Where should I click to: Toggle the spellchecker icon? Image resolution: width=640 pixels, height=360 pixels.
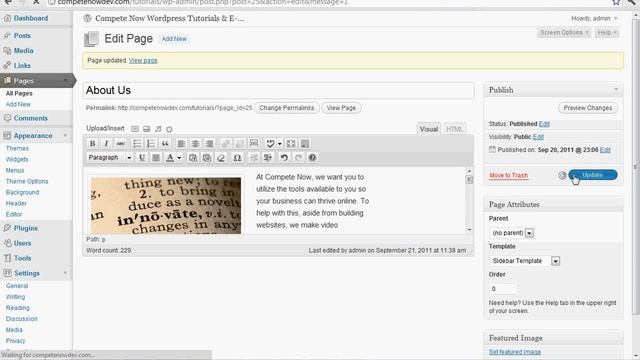point(270,144)
